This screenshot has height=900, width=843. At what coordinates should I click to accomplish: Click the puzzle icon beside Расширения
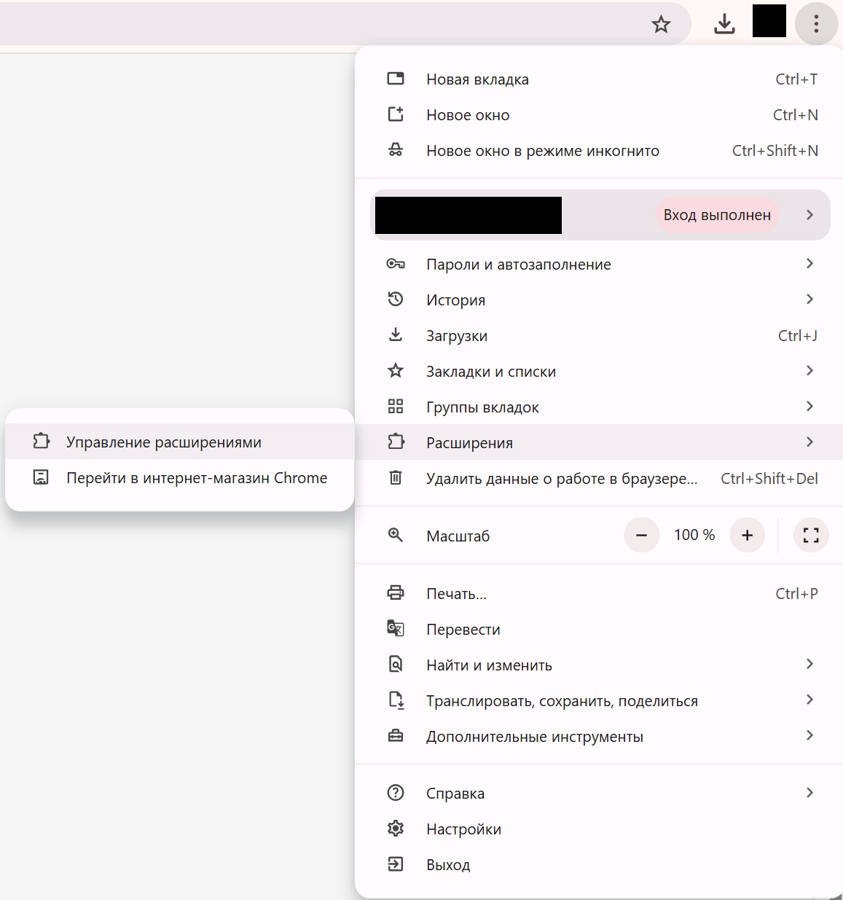click(x=395, y=442)
